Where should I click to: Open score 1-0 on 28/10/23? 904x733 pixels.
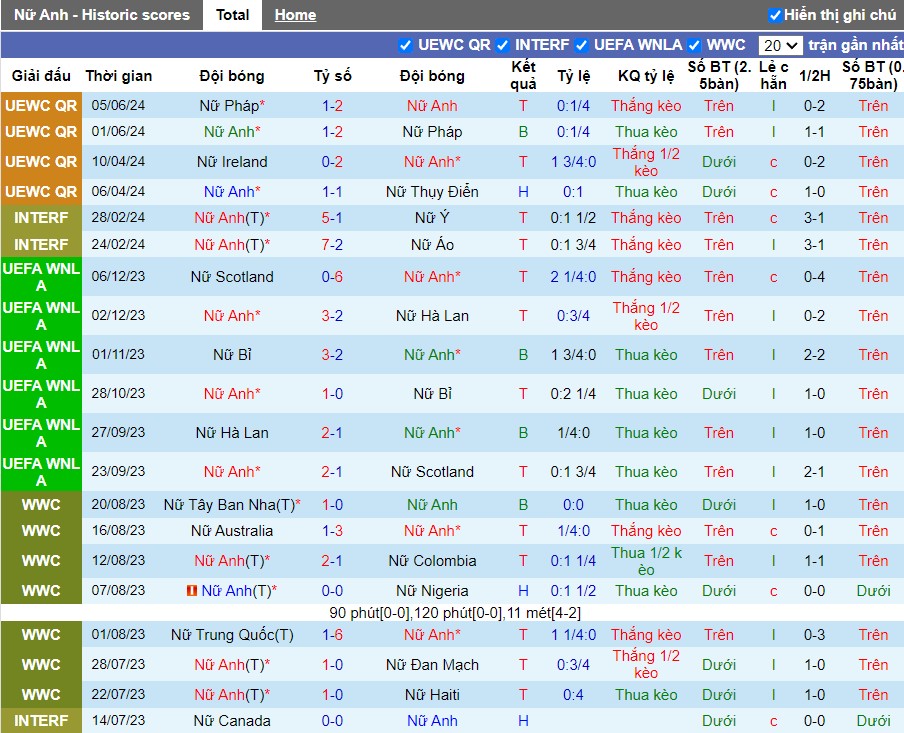click(x=332, y=394)
